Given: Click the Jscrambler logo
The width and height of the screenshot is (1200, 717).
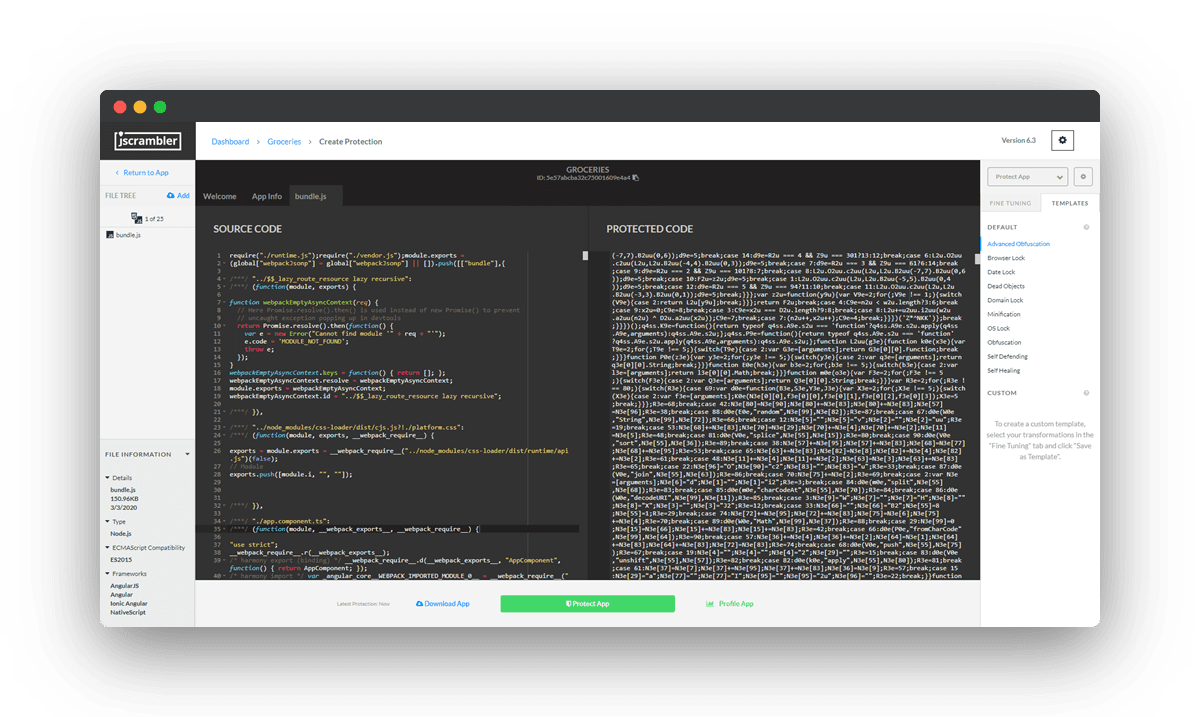Looking at the screenshot, I should [x=147, y=140].
